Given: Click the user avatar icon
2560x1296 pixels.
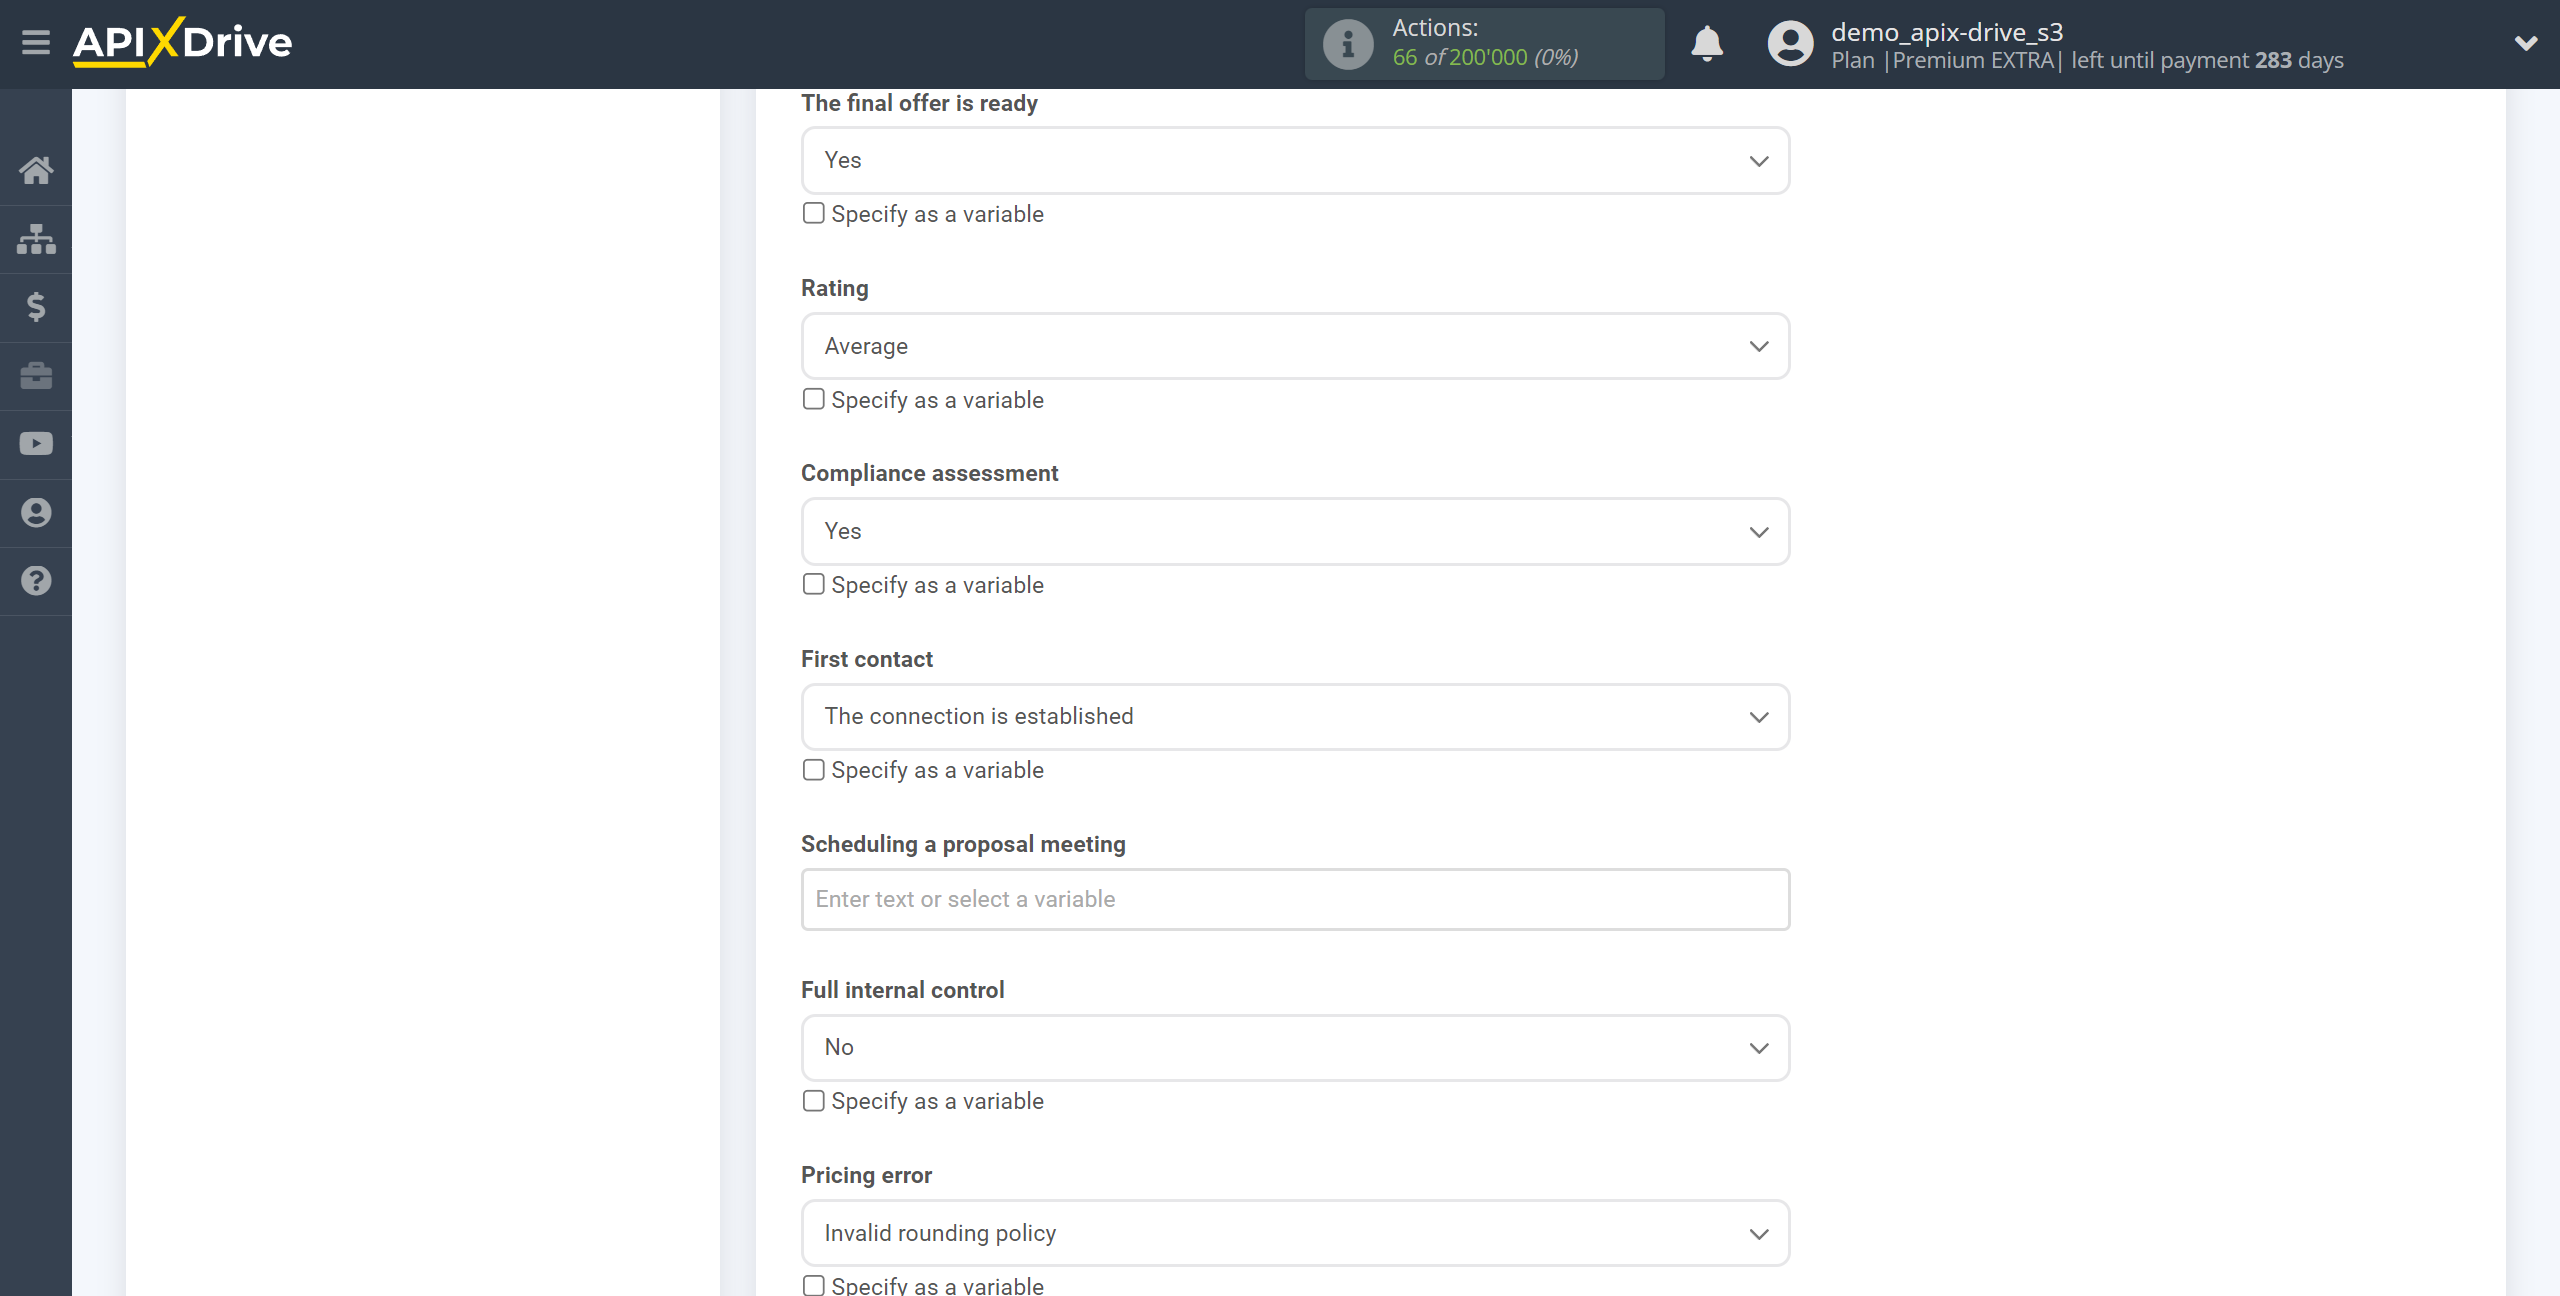Looking at the screenshot, I should (1790, 44).
